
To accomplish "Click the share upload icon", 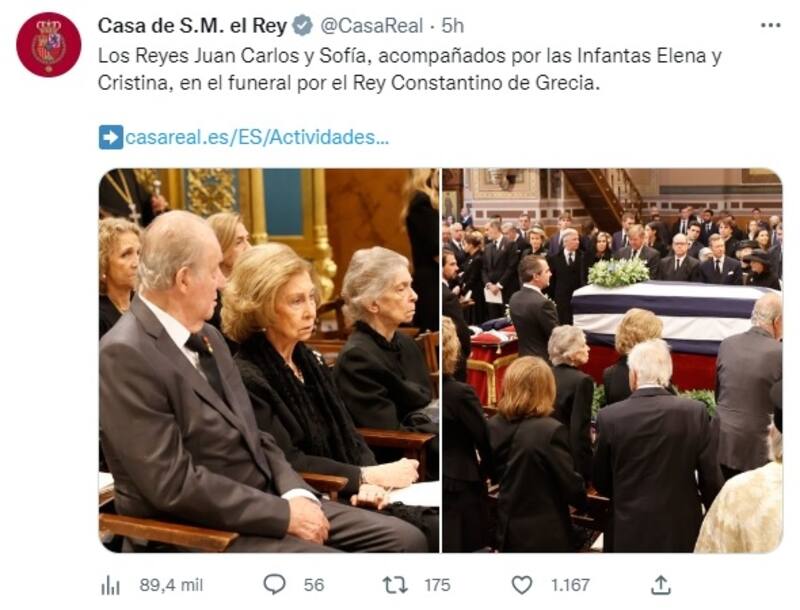I will click(661, 584).
